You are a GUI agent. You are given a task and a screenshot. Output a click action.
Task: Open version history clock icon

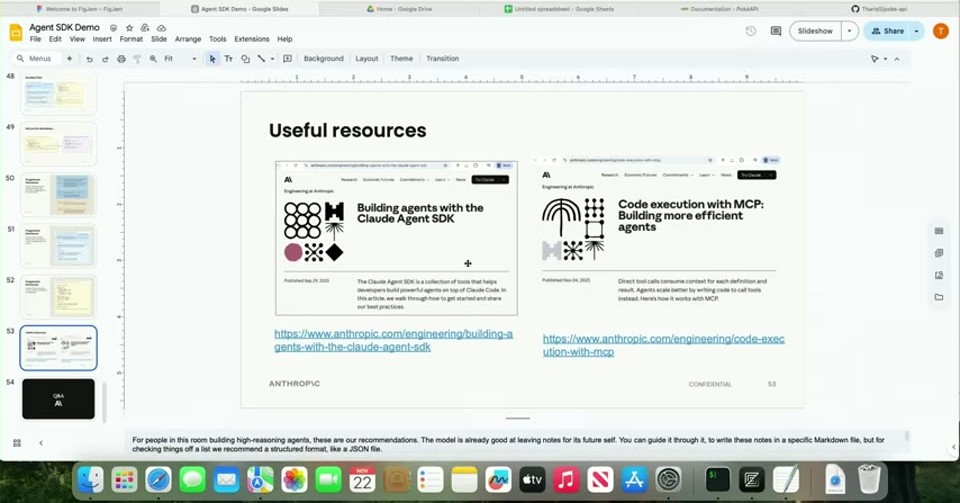[x=751, y=31]
